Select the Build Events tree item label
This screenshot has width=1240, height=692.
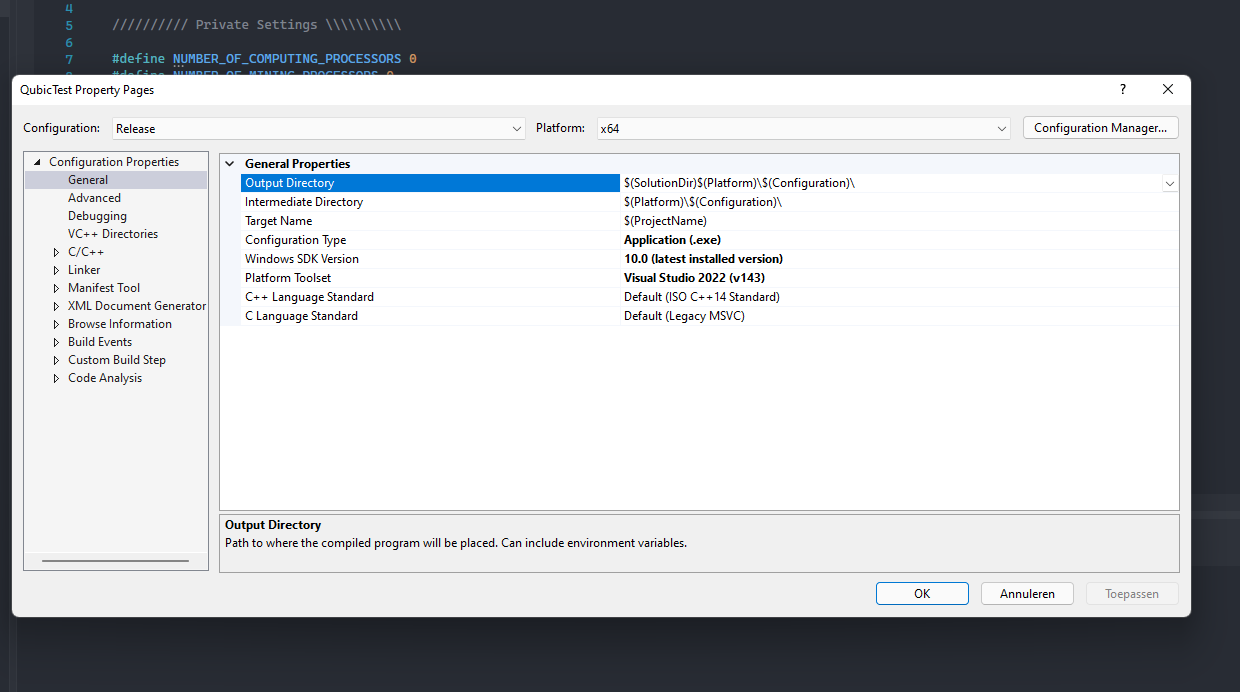tap(100, 342)
